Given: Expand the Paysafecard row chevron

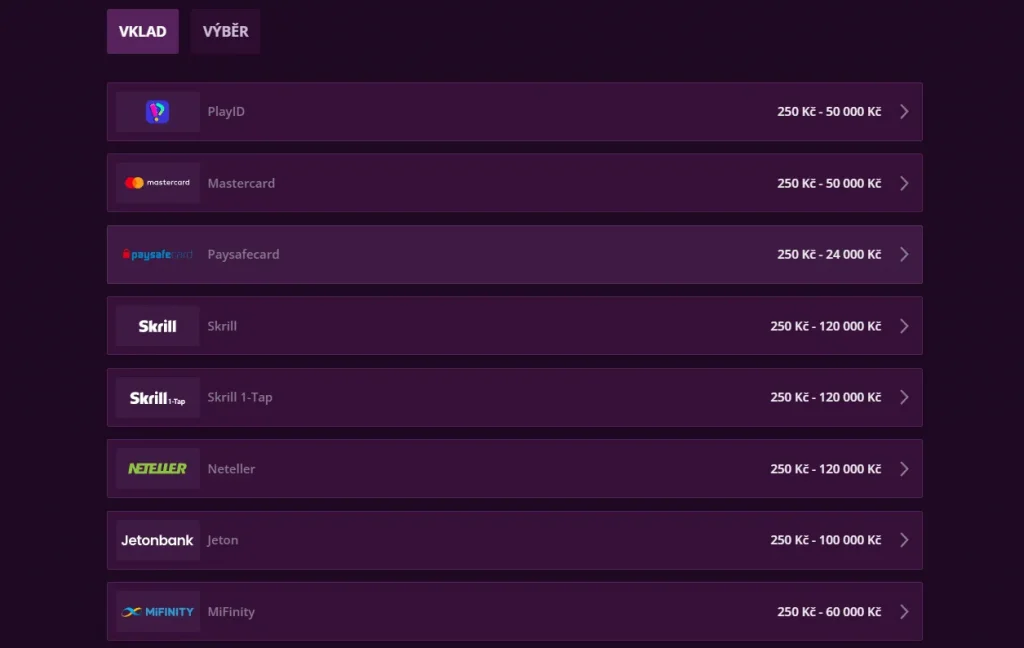Looking at the screenshot, I should click(904, 255).
